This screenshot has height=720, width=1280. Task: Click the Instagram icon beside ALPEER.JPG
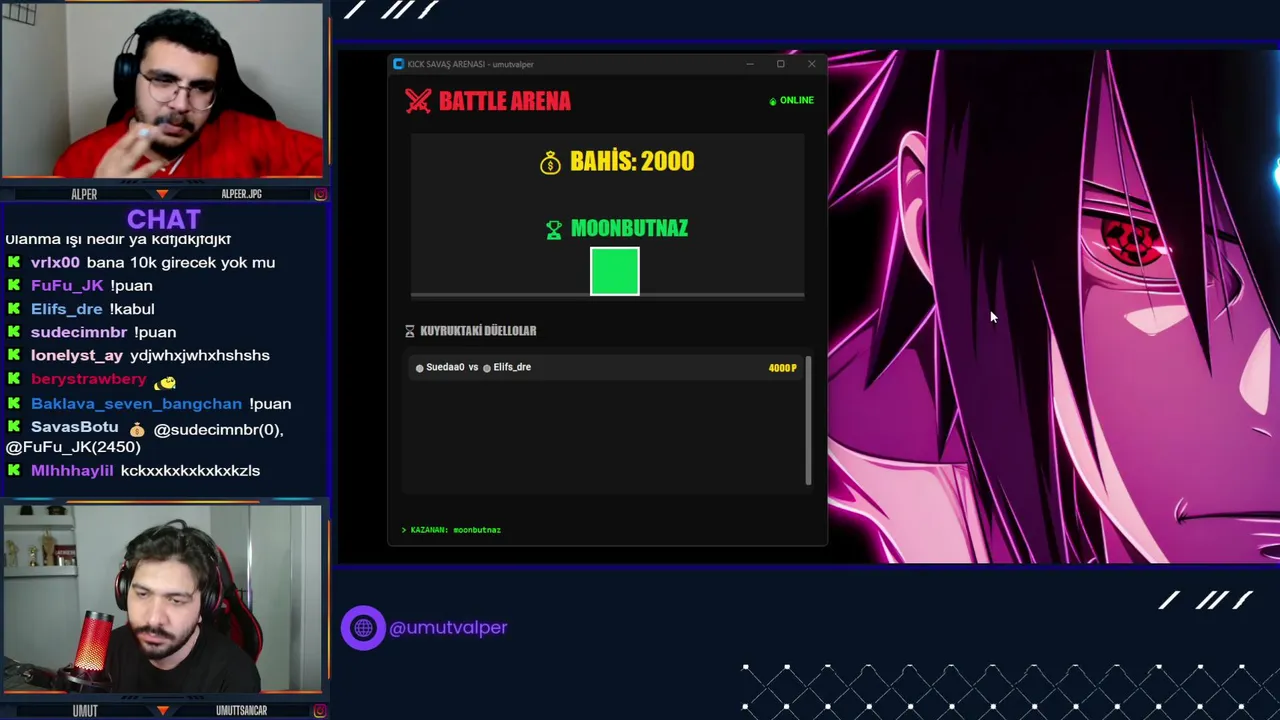pyautogui.click(x=320, y=194)
